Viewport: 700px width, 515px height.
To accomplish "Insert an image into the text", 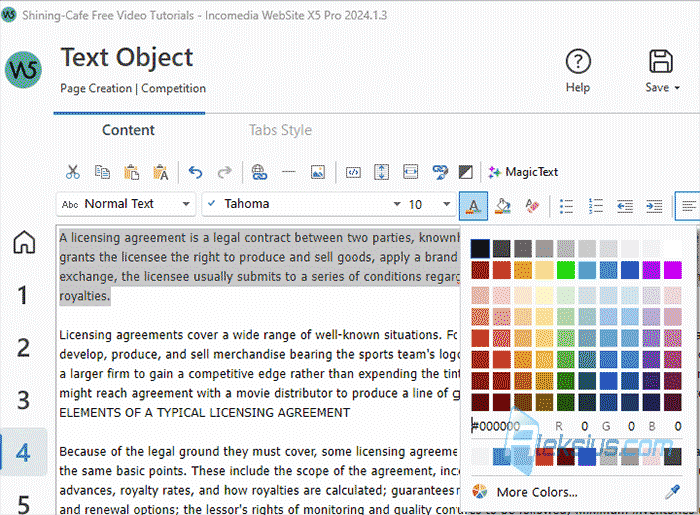I will point(318,172).
